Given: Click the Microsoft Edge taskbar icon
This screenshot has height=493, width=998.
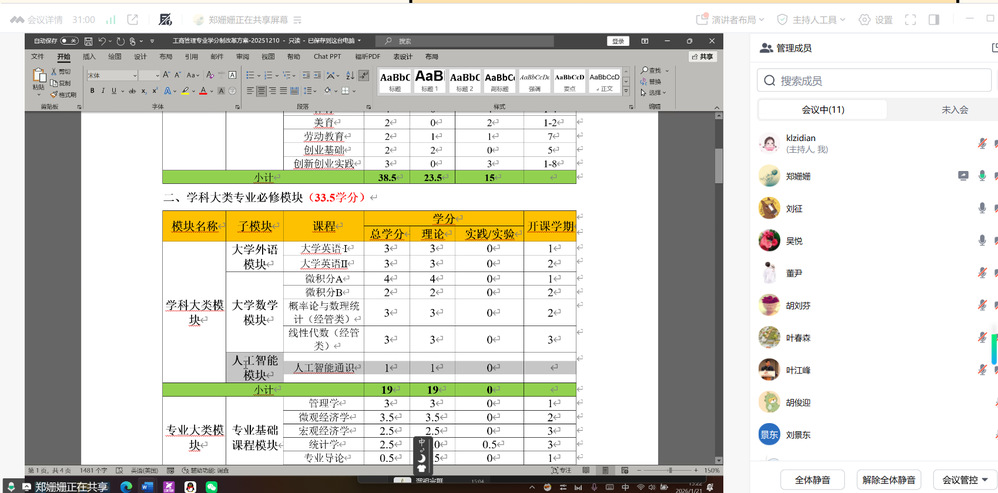Looking at the screenshot, I should (126, 486).
